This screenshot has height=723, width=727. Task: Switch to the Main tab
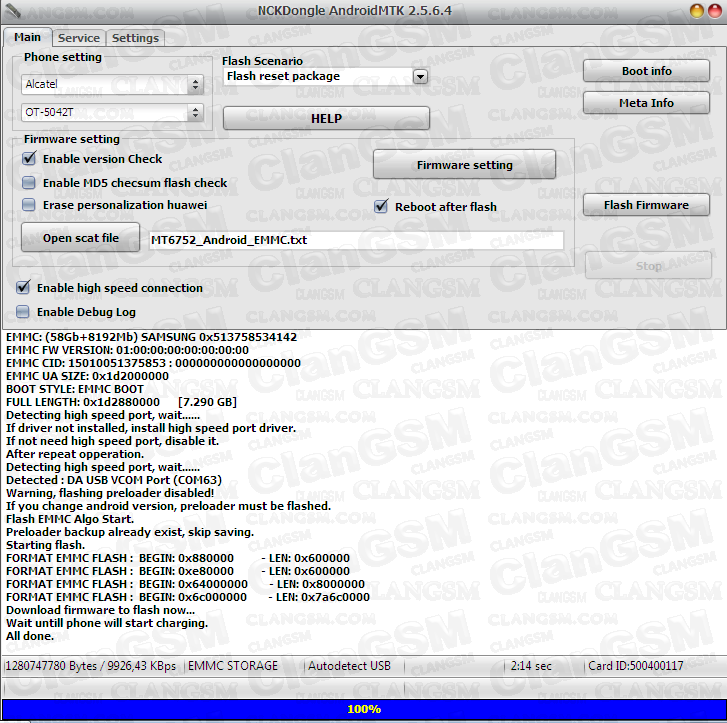click(27, 37)
